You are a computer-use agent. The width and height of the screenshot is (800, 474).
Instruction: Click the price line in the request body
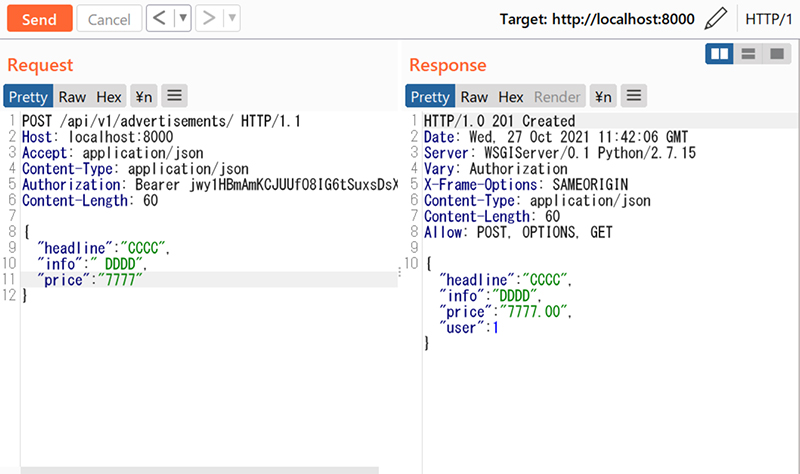pyautogui.click(x=90, y=279)
